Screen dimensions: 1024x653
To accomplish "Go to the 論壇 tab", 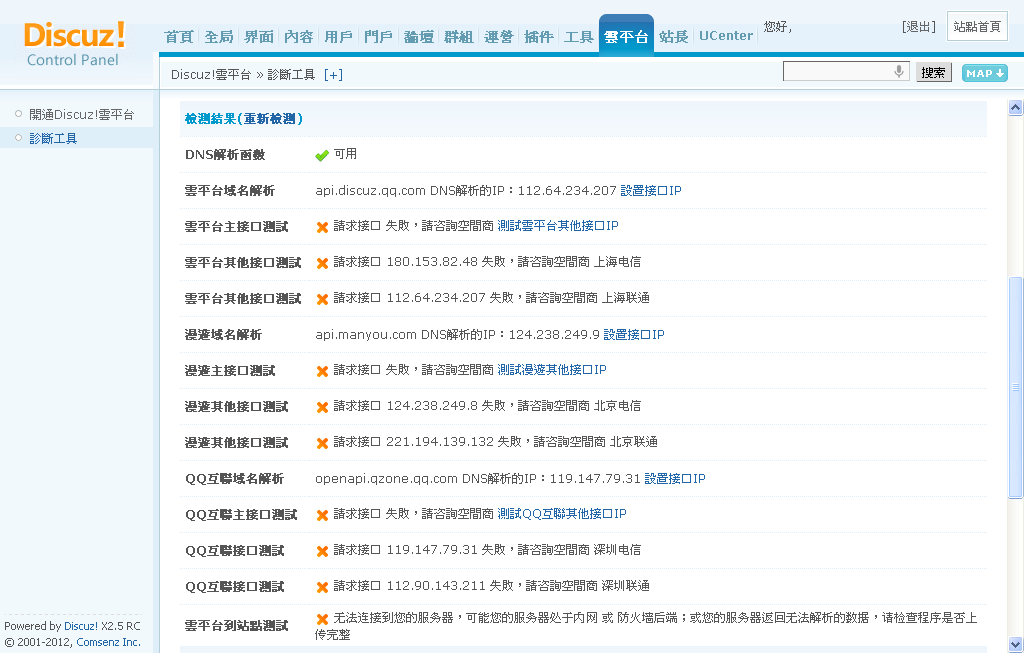I will click(x=419, y=37).
